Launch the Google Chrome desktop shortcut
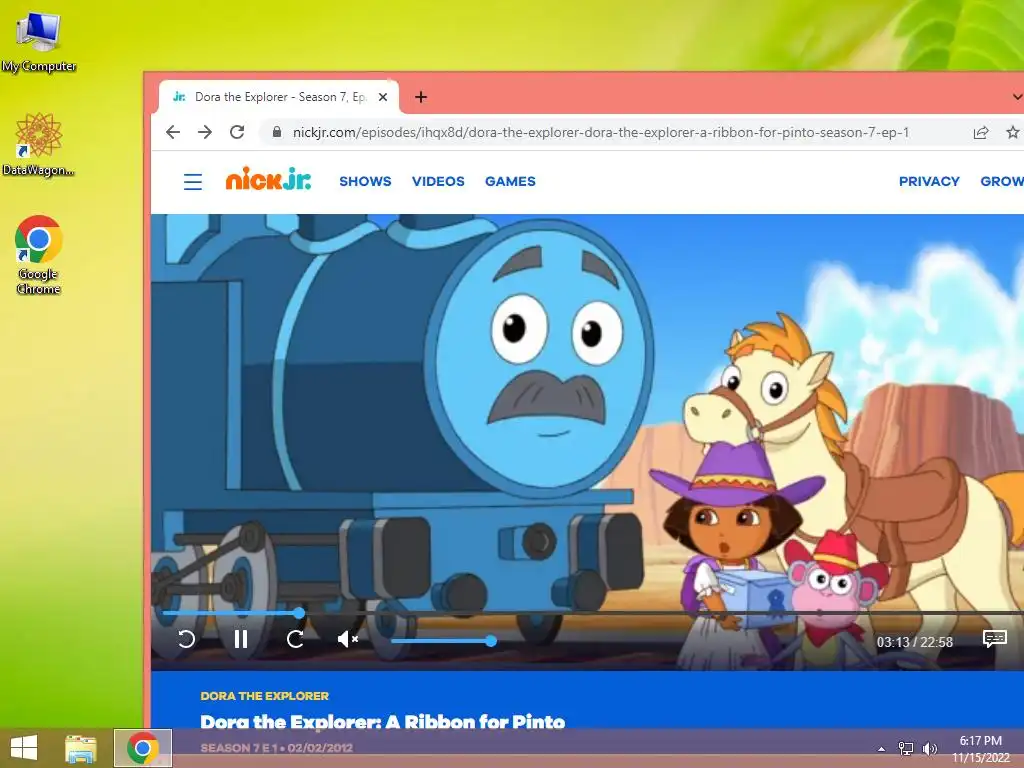 tap(39, 255)
